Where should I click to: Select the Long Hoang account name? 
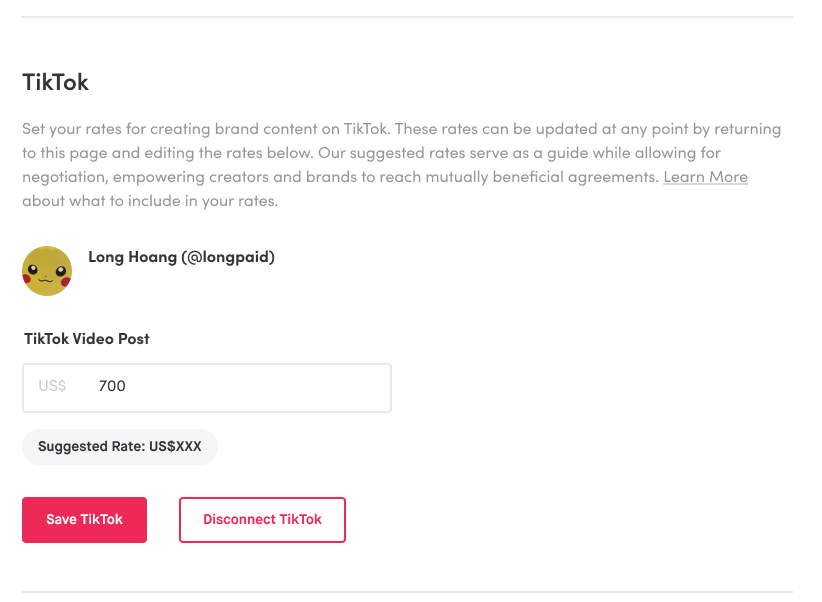click(x=132, y=257)
